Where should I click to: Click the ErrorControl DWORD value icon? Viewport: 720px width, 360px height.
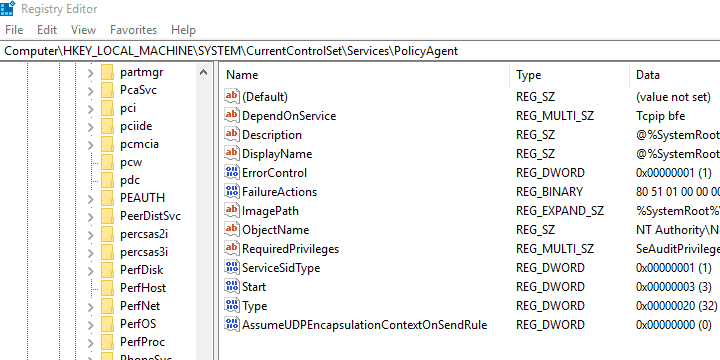pos(232,173)
